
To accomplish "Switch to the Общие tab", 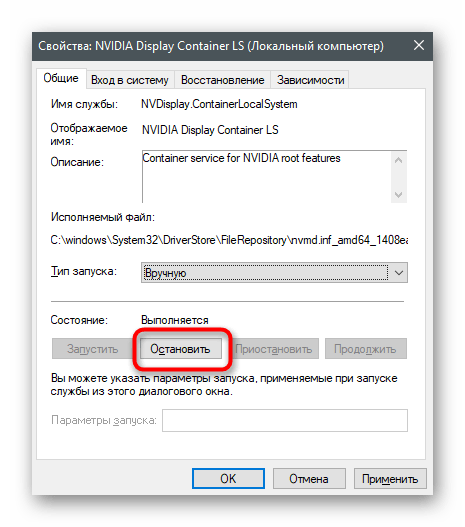I will [61, 78].
